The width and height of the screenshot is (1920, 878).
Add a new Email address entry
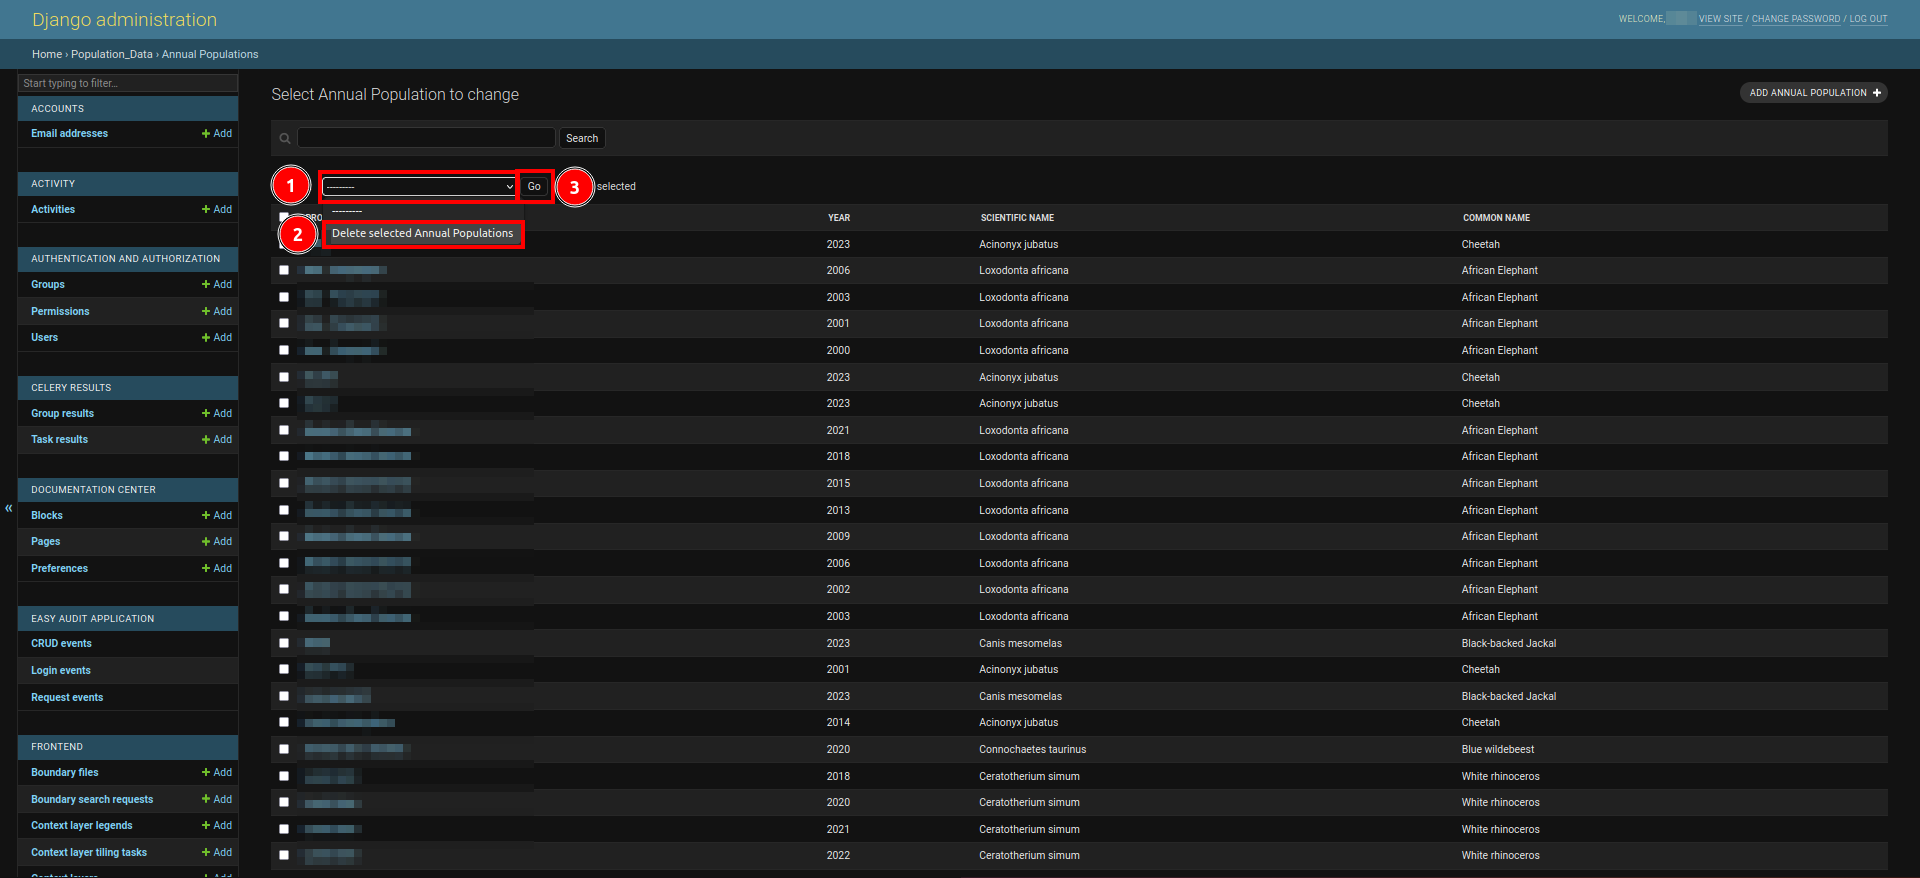click(x=217, y=133)
